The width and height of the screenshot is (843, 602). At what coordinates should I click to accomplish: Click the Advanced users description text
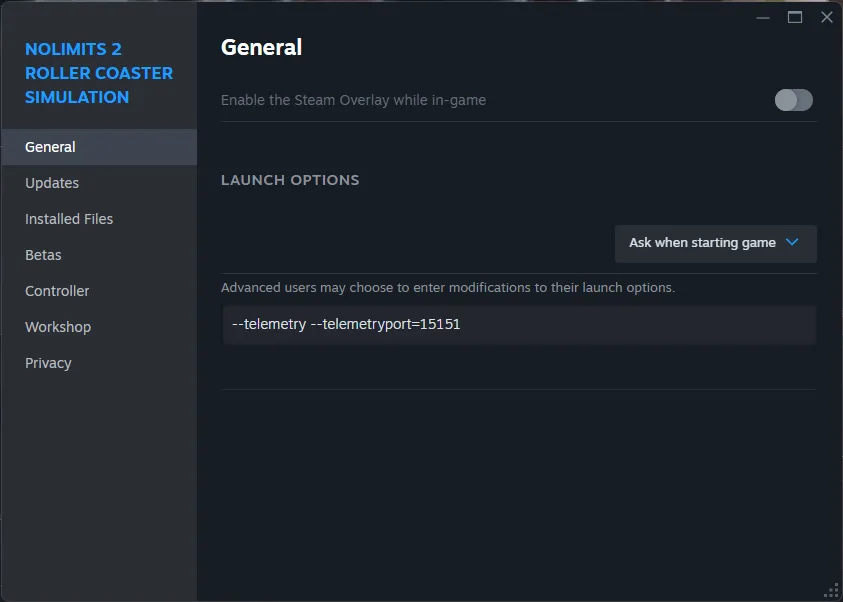448,288
